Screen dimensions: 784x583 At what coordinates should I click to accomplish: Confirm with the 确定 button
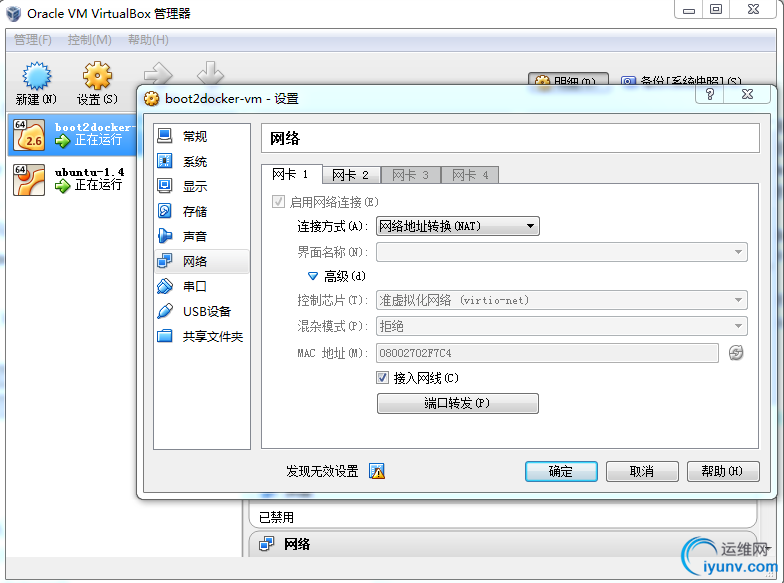pyautogui.click(x=561, y=471)
